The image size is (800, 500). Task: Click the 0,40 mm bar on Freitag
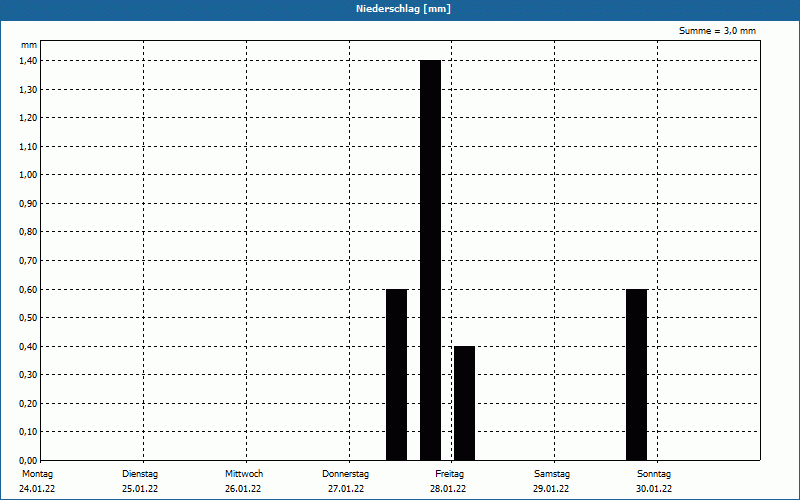point(464,403)
